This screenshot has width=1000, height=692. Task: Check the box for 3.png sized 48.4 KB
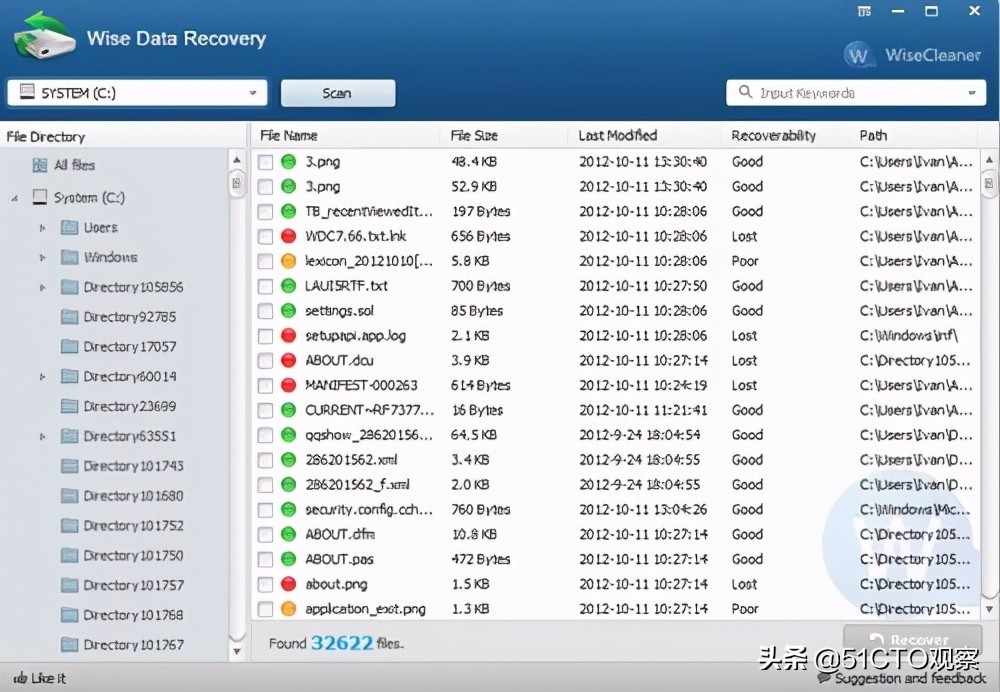tap(265, 162)
